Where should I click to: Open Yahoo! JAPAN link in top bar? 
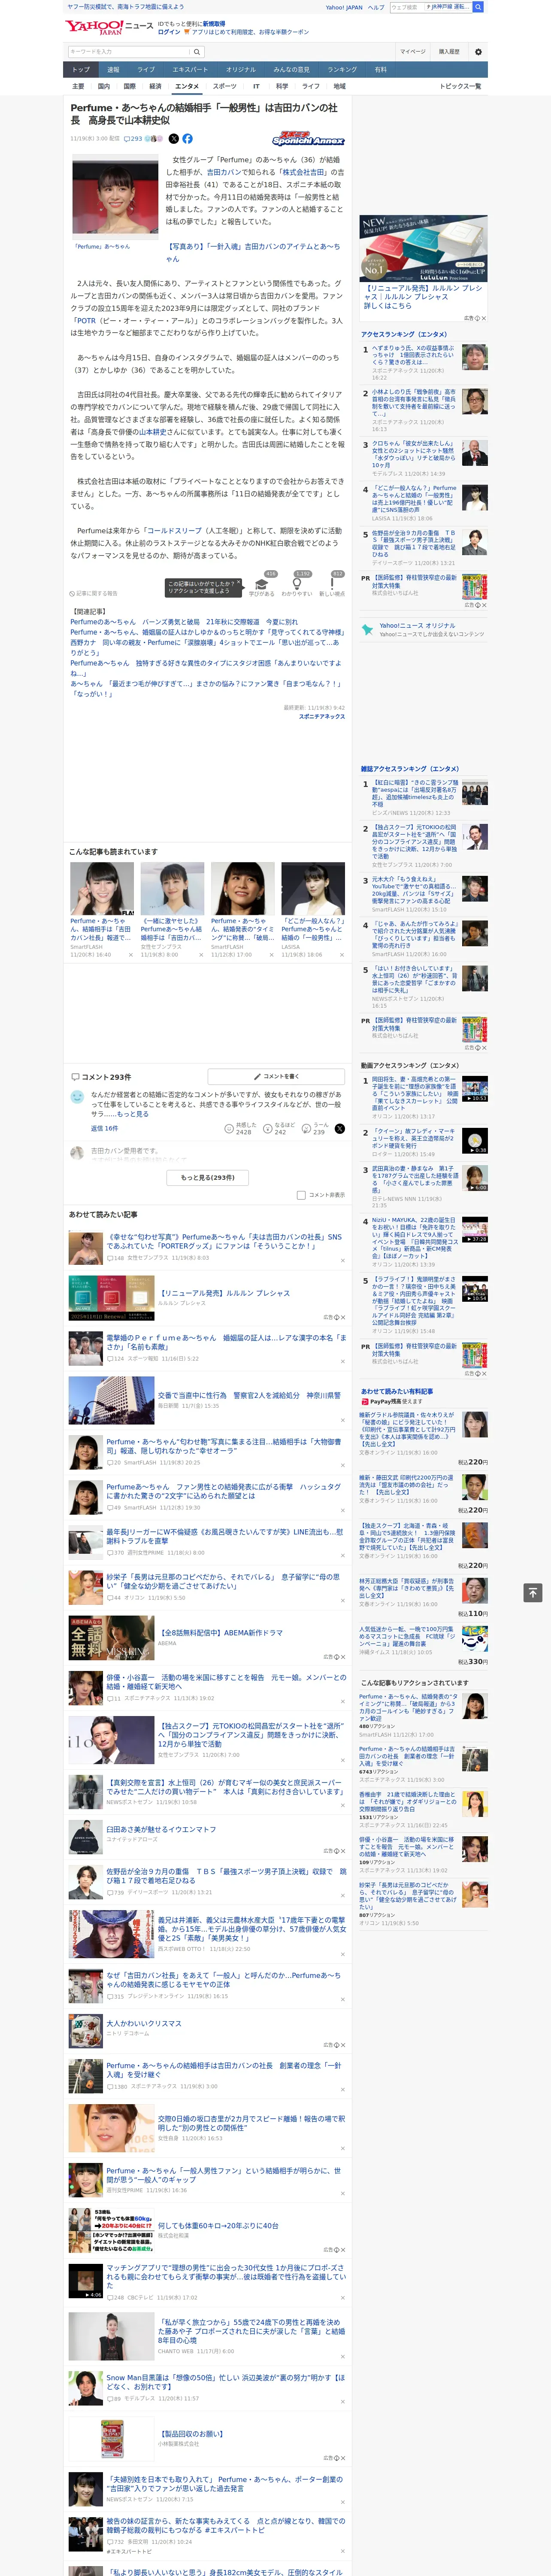(x=344, y=7)
